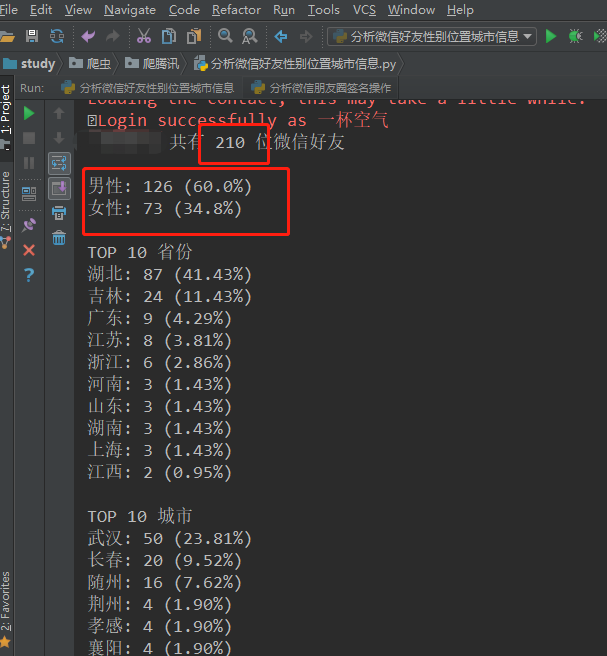This screenshot has height=656, width=607.
Task: Open the Navigate menu
Action: pyautogui.click(x=130, y=10)
